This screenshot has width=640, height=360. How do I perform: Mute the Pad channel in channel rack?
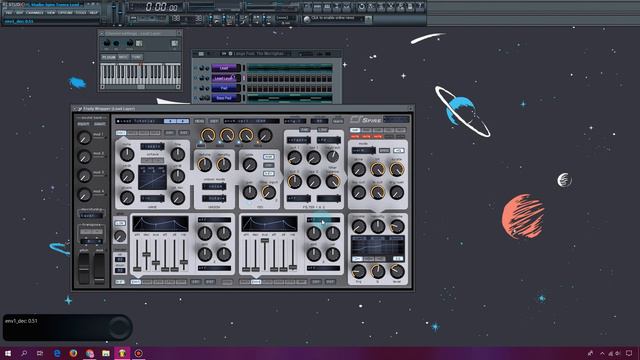[196, 88]
